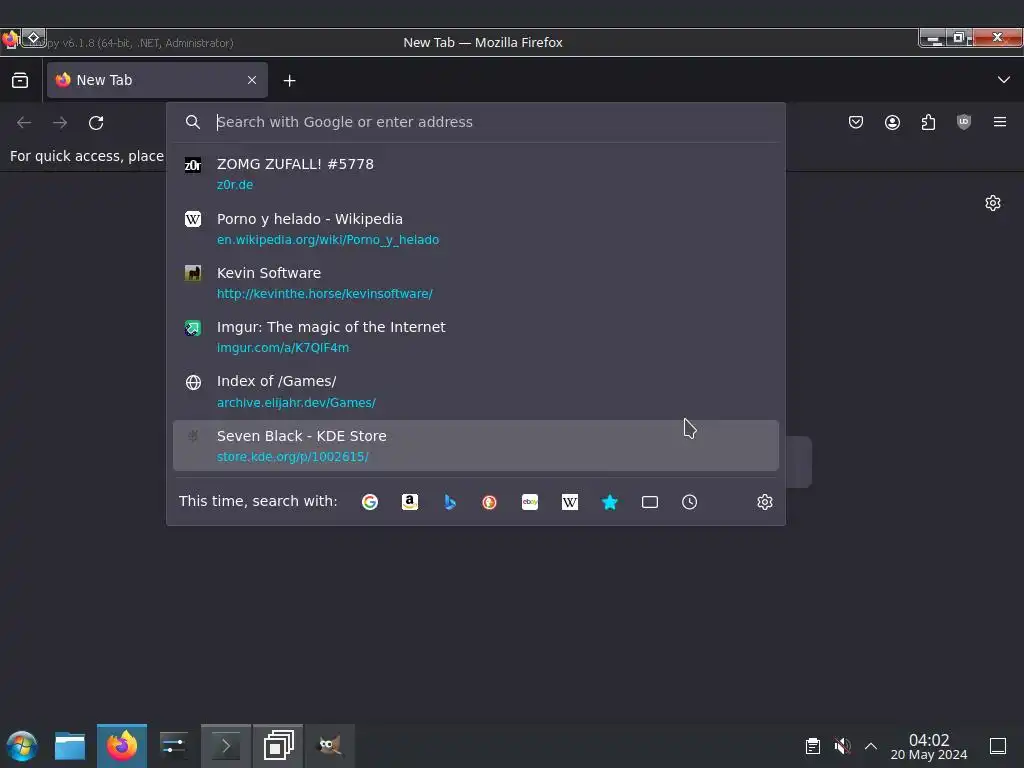Open the Firefox View icon

coord(20,80)
